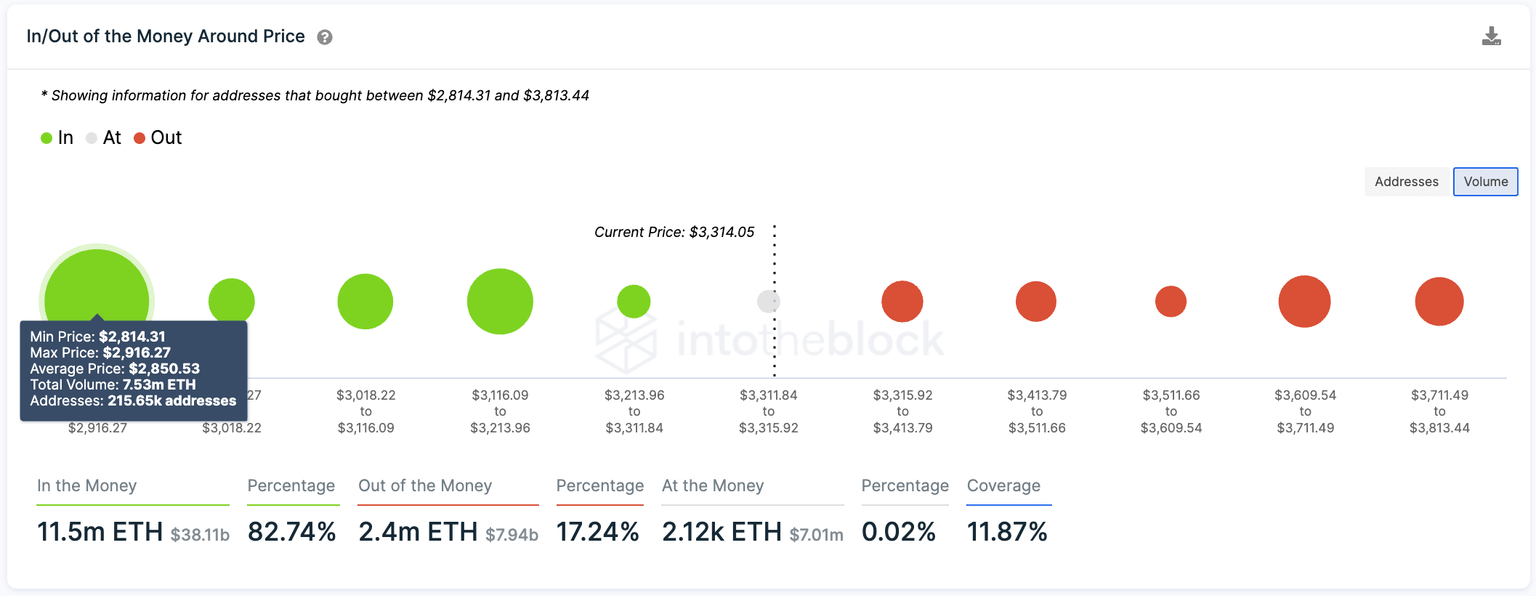Click the red bubble above $3,413.79 to $3,511.66

(1036, 301)
